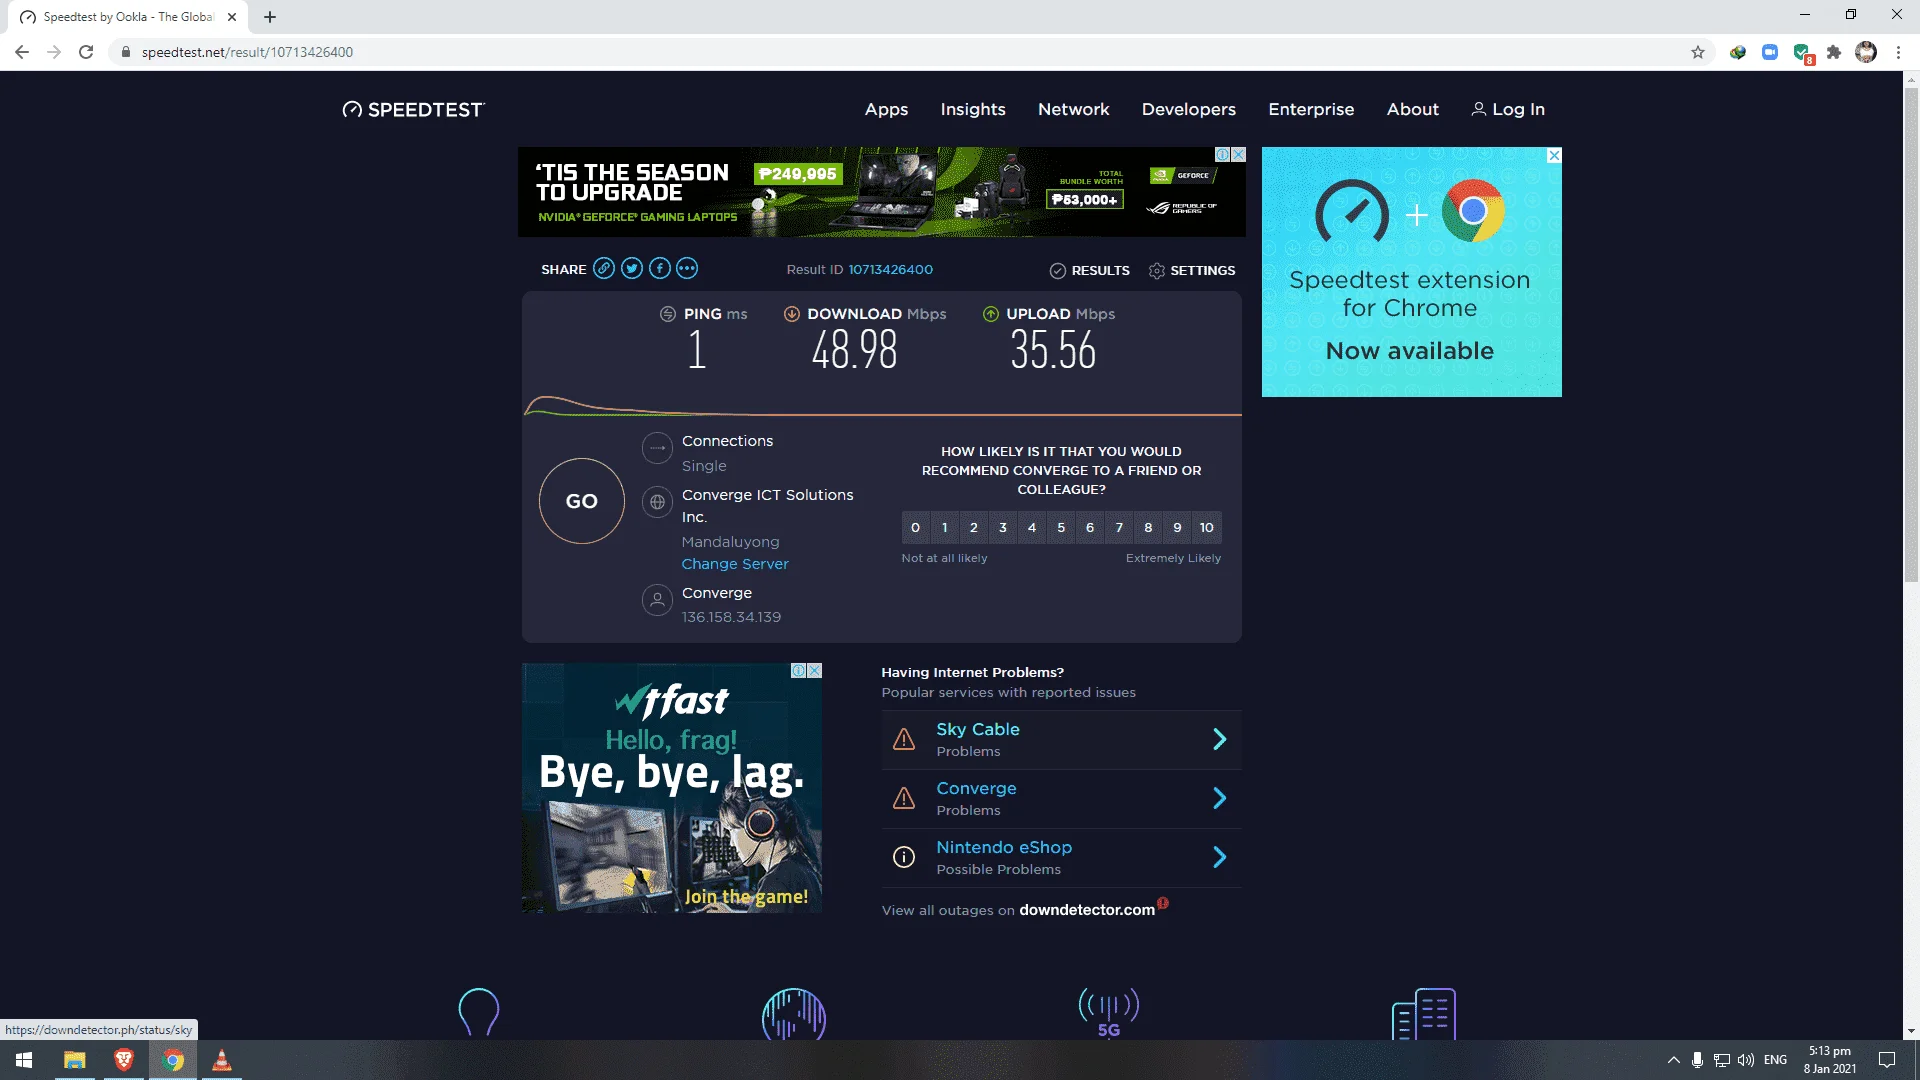Open the About menu
The width and height of the screenshot is (1920, 1080).
tap(1412, 110)
